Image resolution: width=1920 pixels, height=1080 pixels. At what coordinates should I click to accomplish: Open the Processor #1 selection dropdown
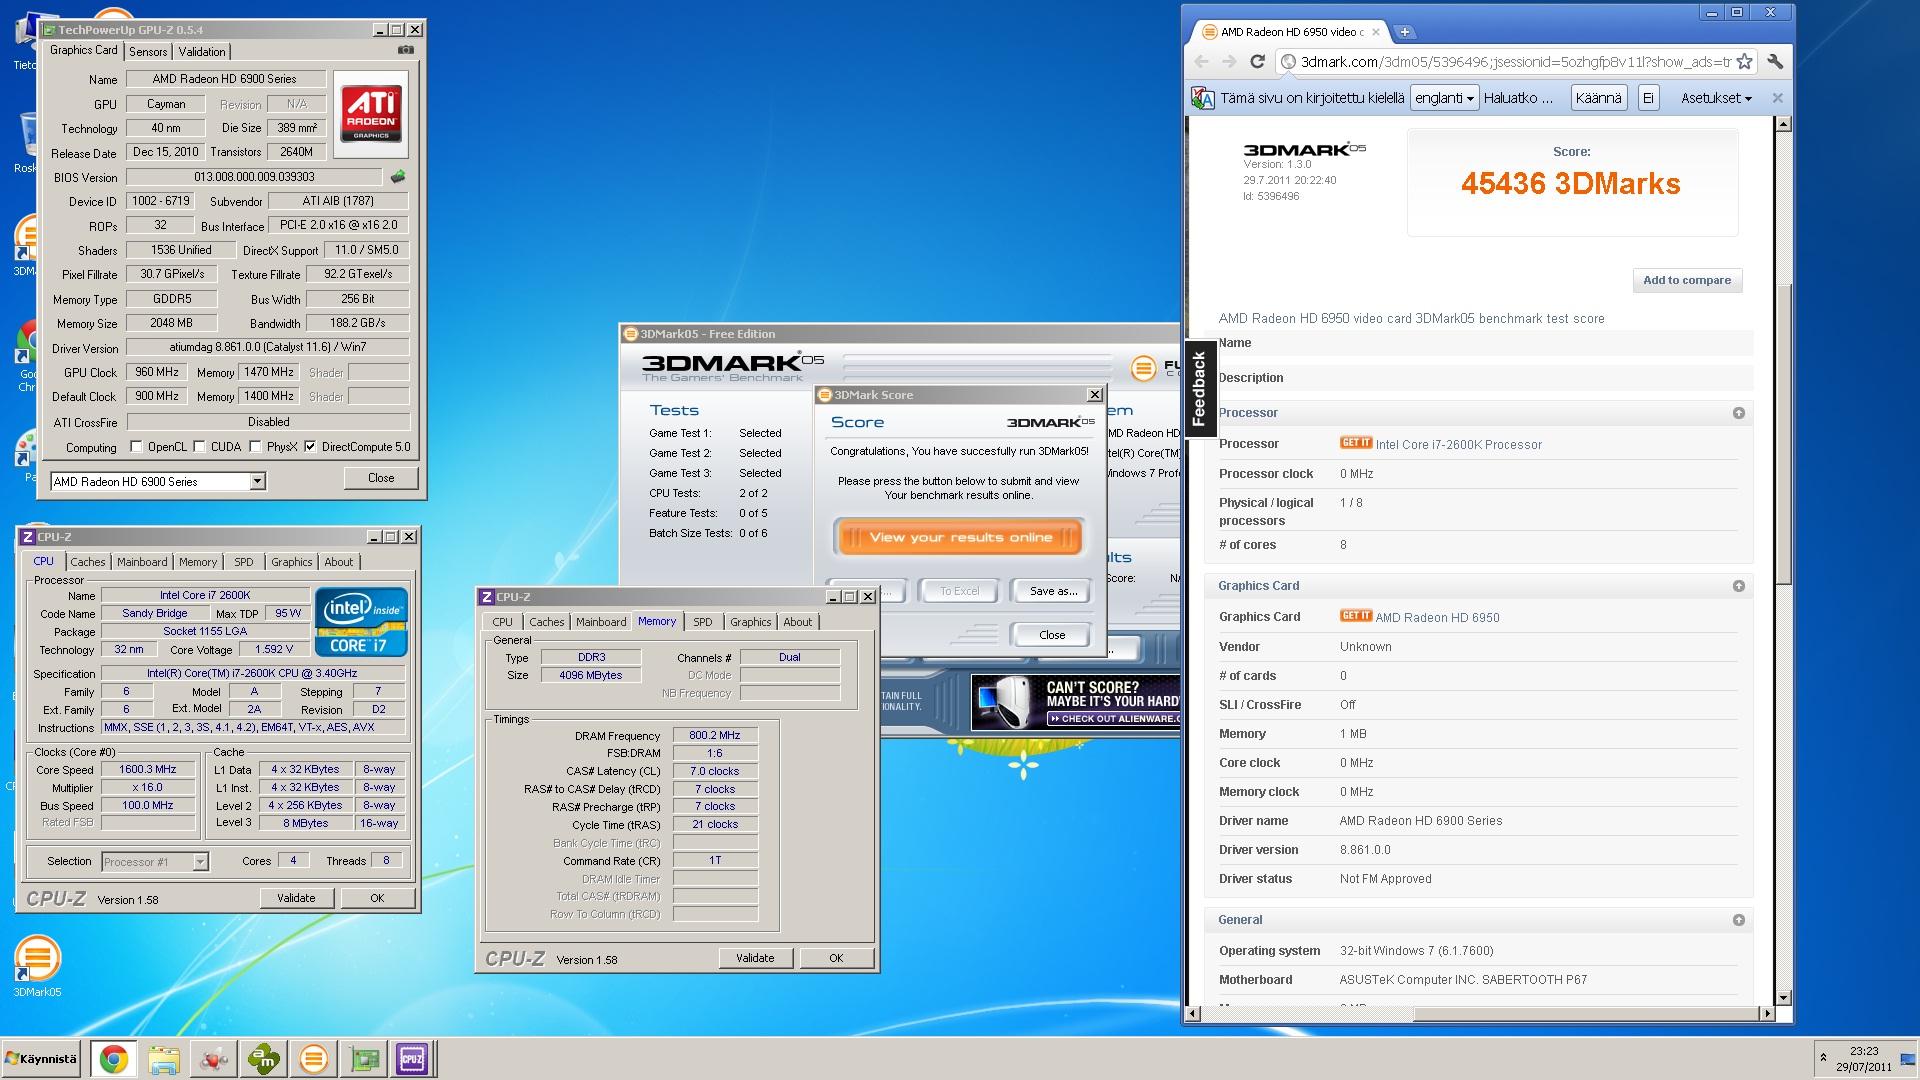point(200,862)
